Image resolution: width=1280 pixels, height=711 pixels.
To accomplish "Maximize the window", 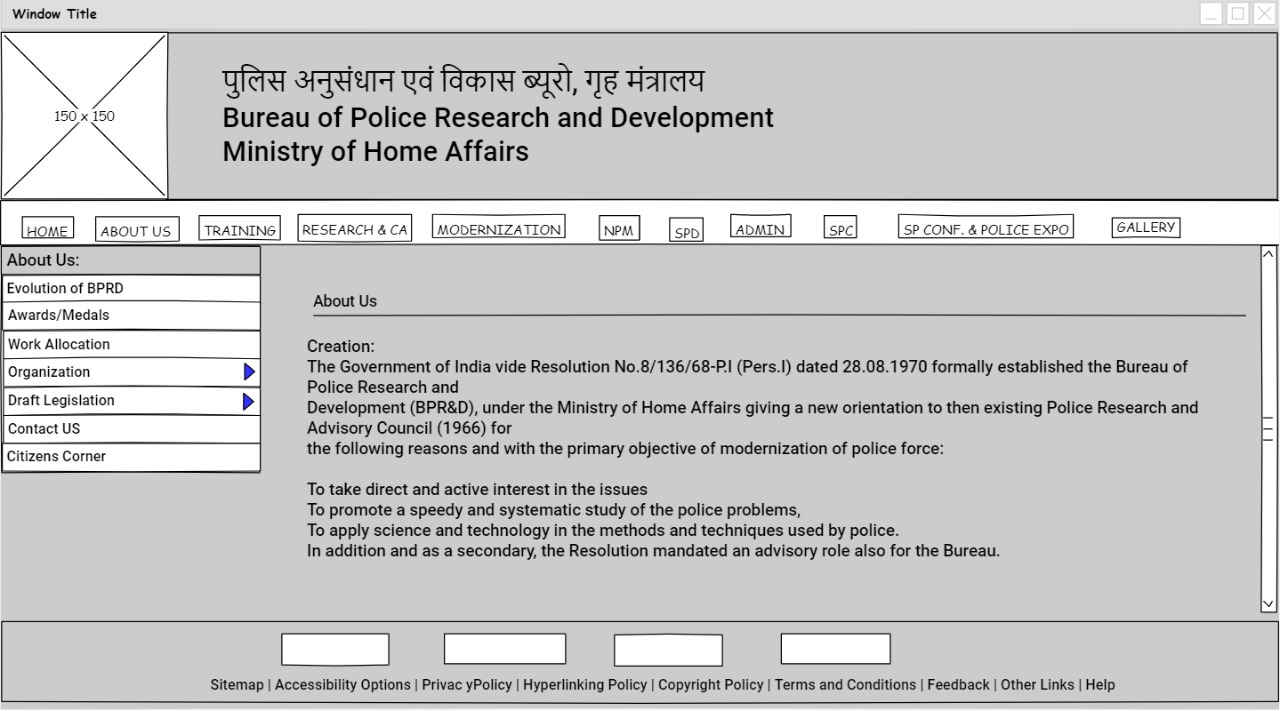I will coord(1238,14).
